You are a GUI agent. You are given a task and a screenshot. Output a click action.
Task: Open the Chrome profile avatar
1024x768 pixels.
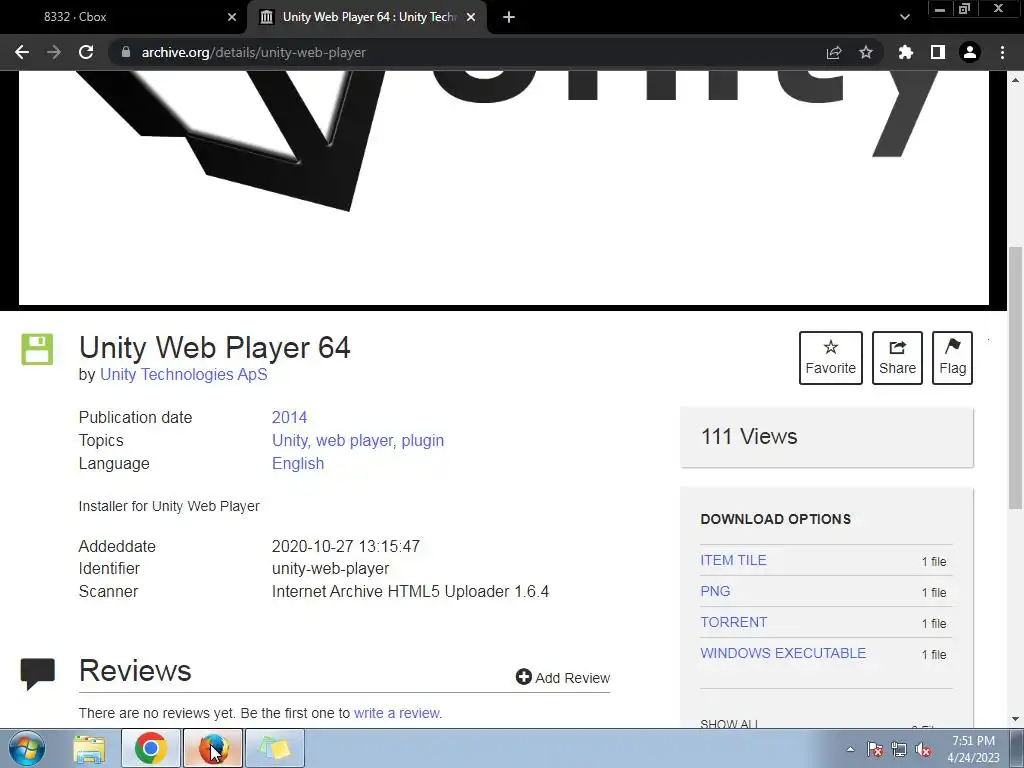(x=970, y=52)
